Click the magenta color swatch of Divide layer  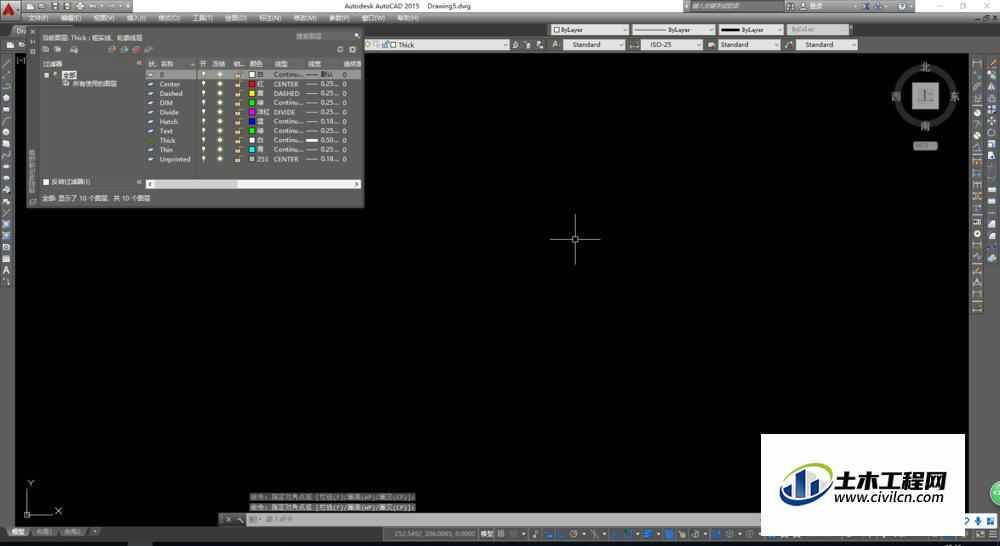pos(253,112)
